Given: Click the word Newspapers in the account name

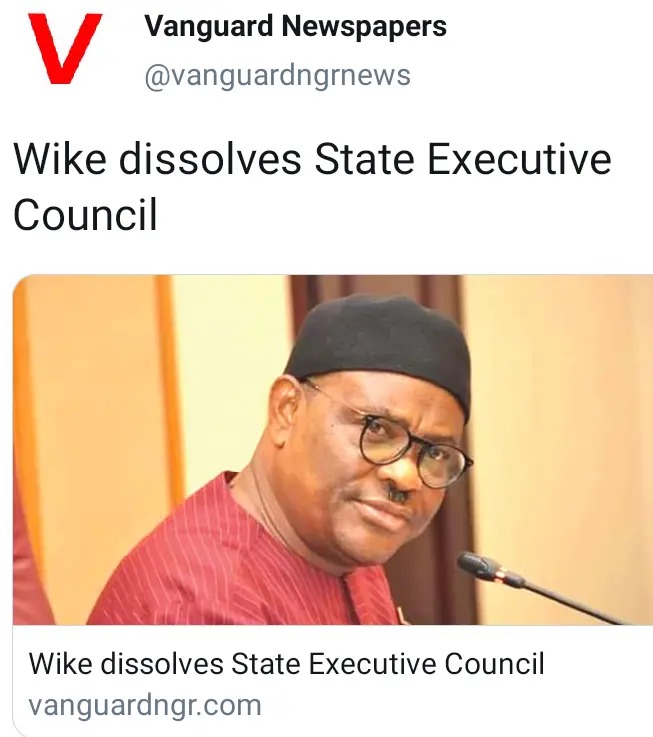Looking at the screenshot, I should pyautogui.click(x=364, y=27).
